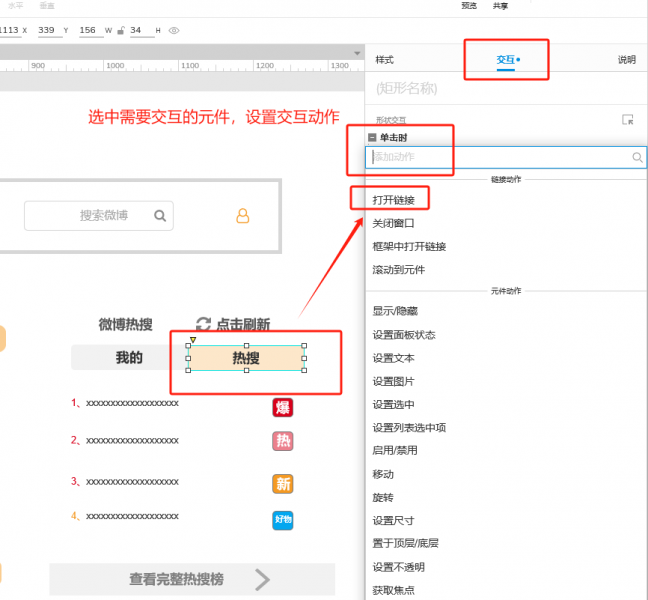
Task: Click the yellow interaction marker on 热搜
Action: coord(193,340)
